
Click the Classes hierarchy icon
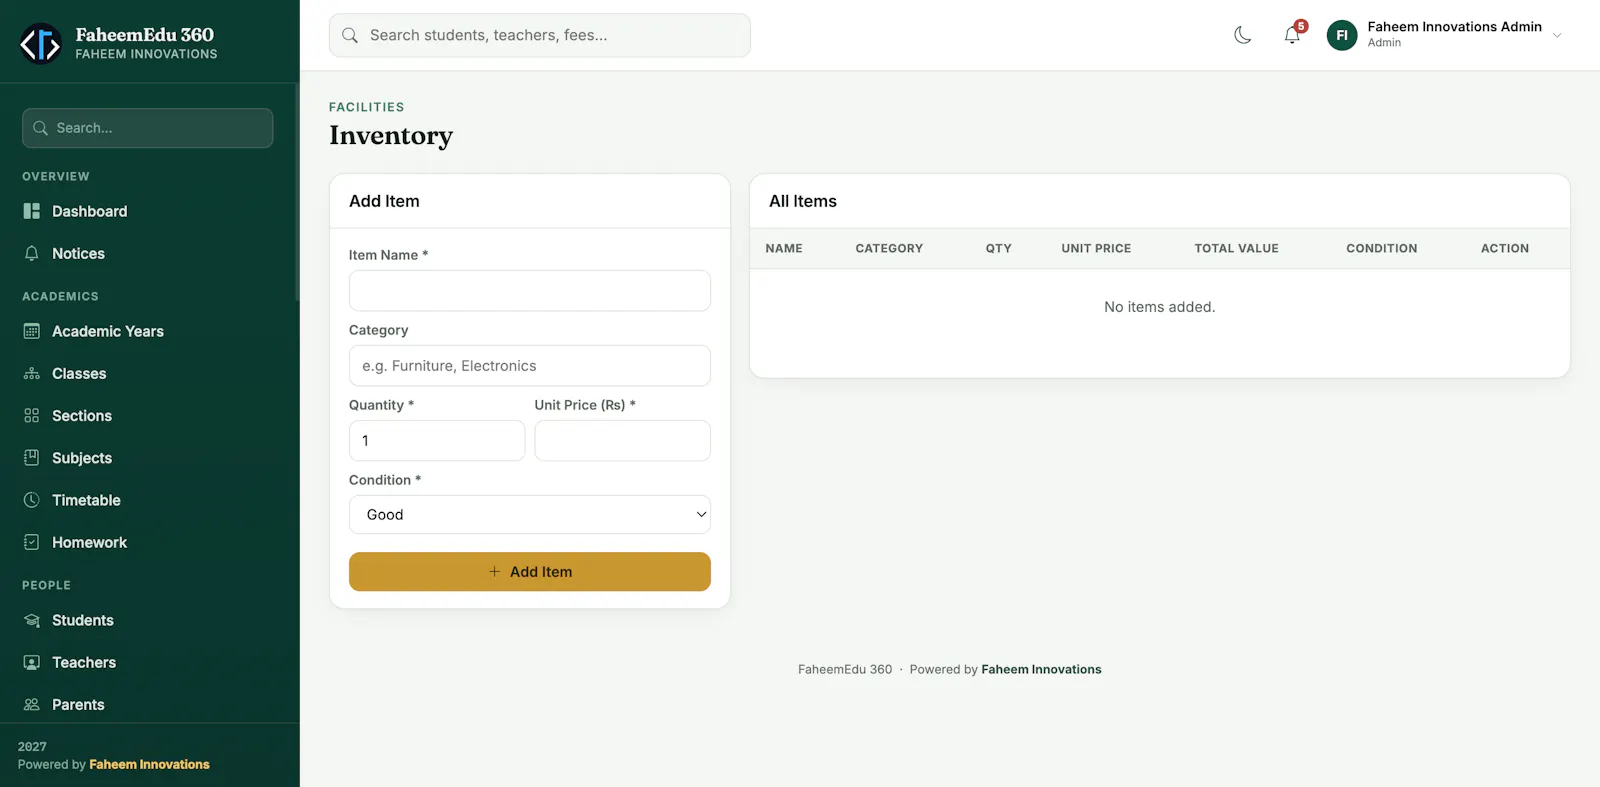click(32, 373)
